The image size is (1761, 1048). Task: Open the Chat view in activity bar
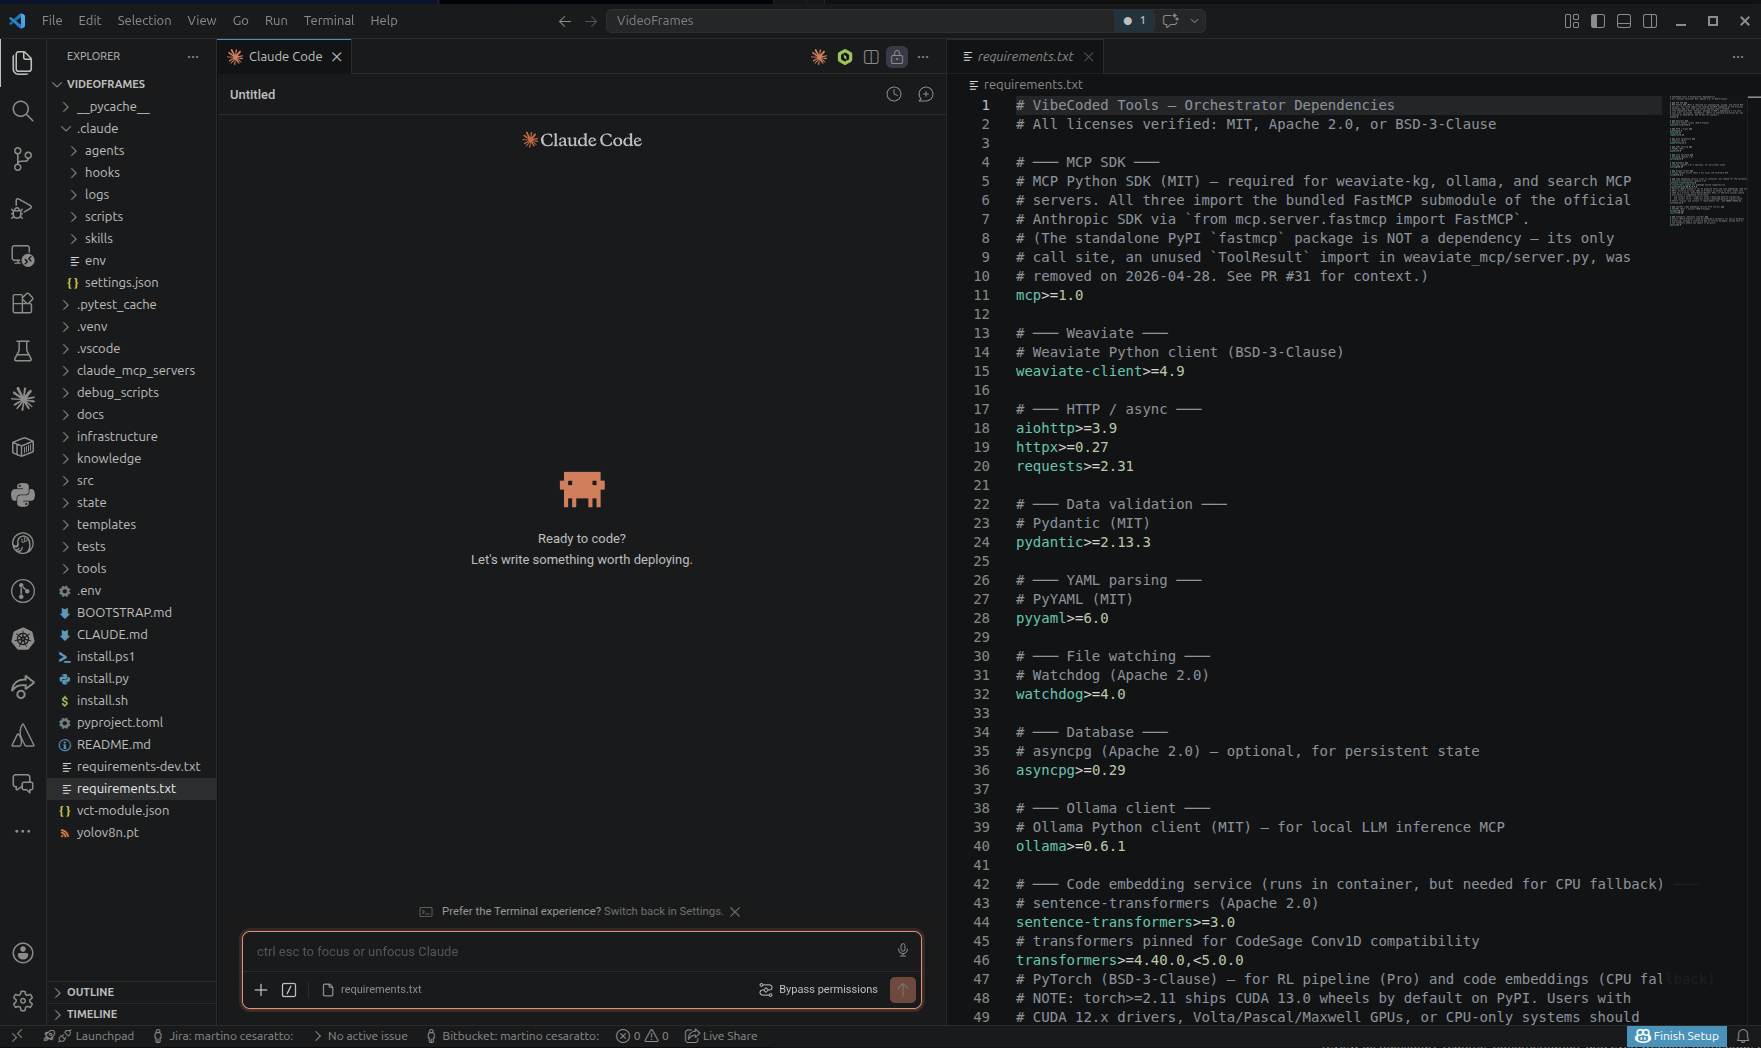click(22, 783)
